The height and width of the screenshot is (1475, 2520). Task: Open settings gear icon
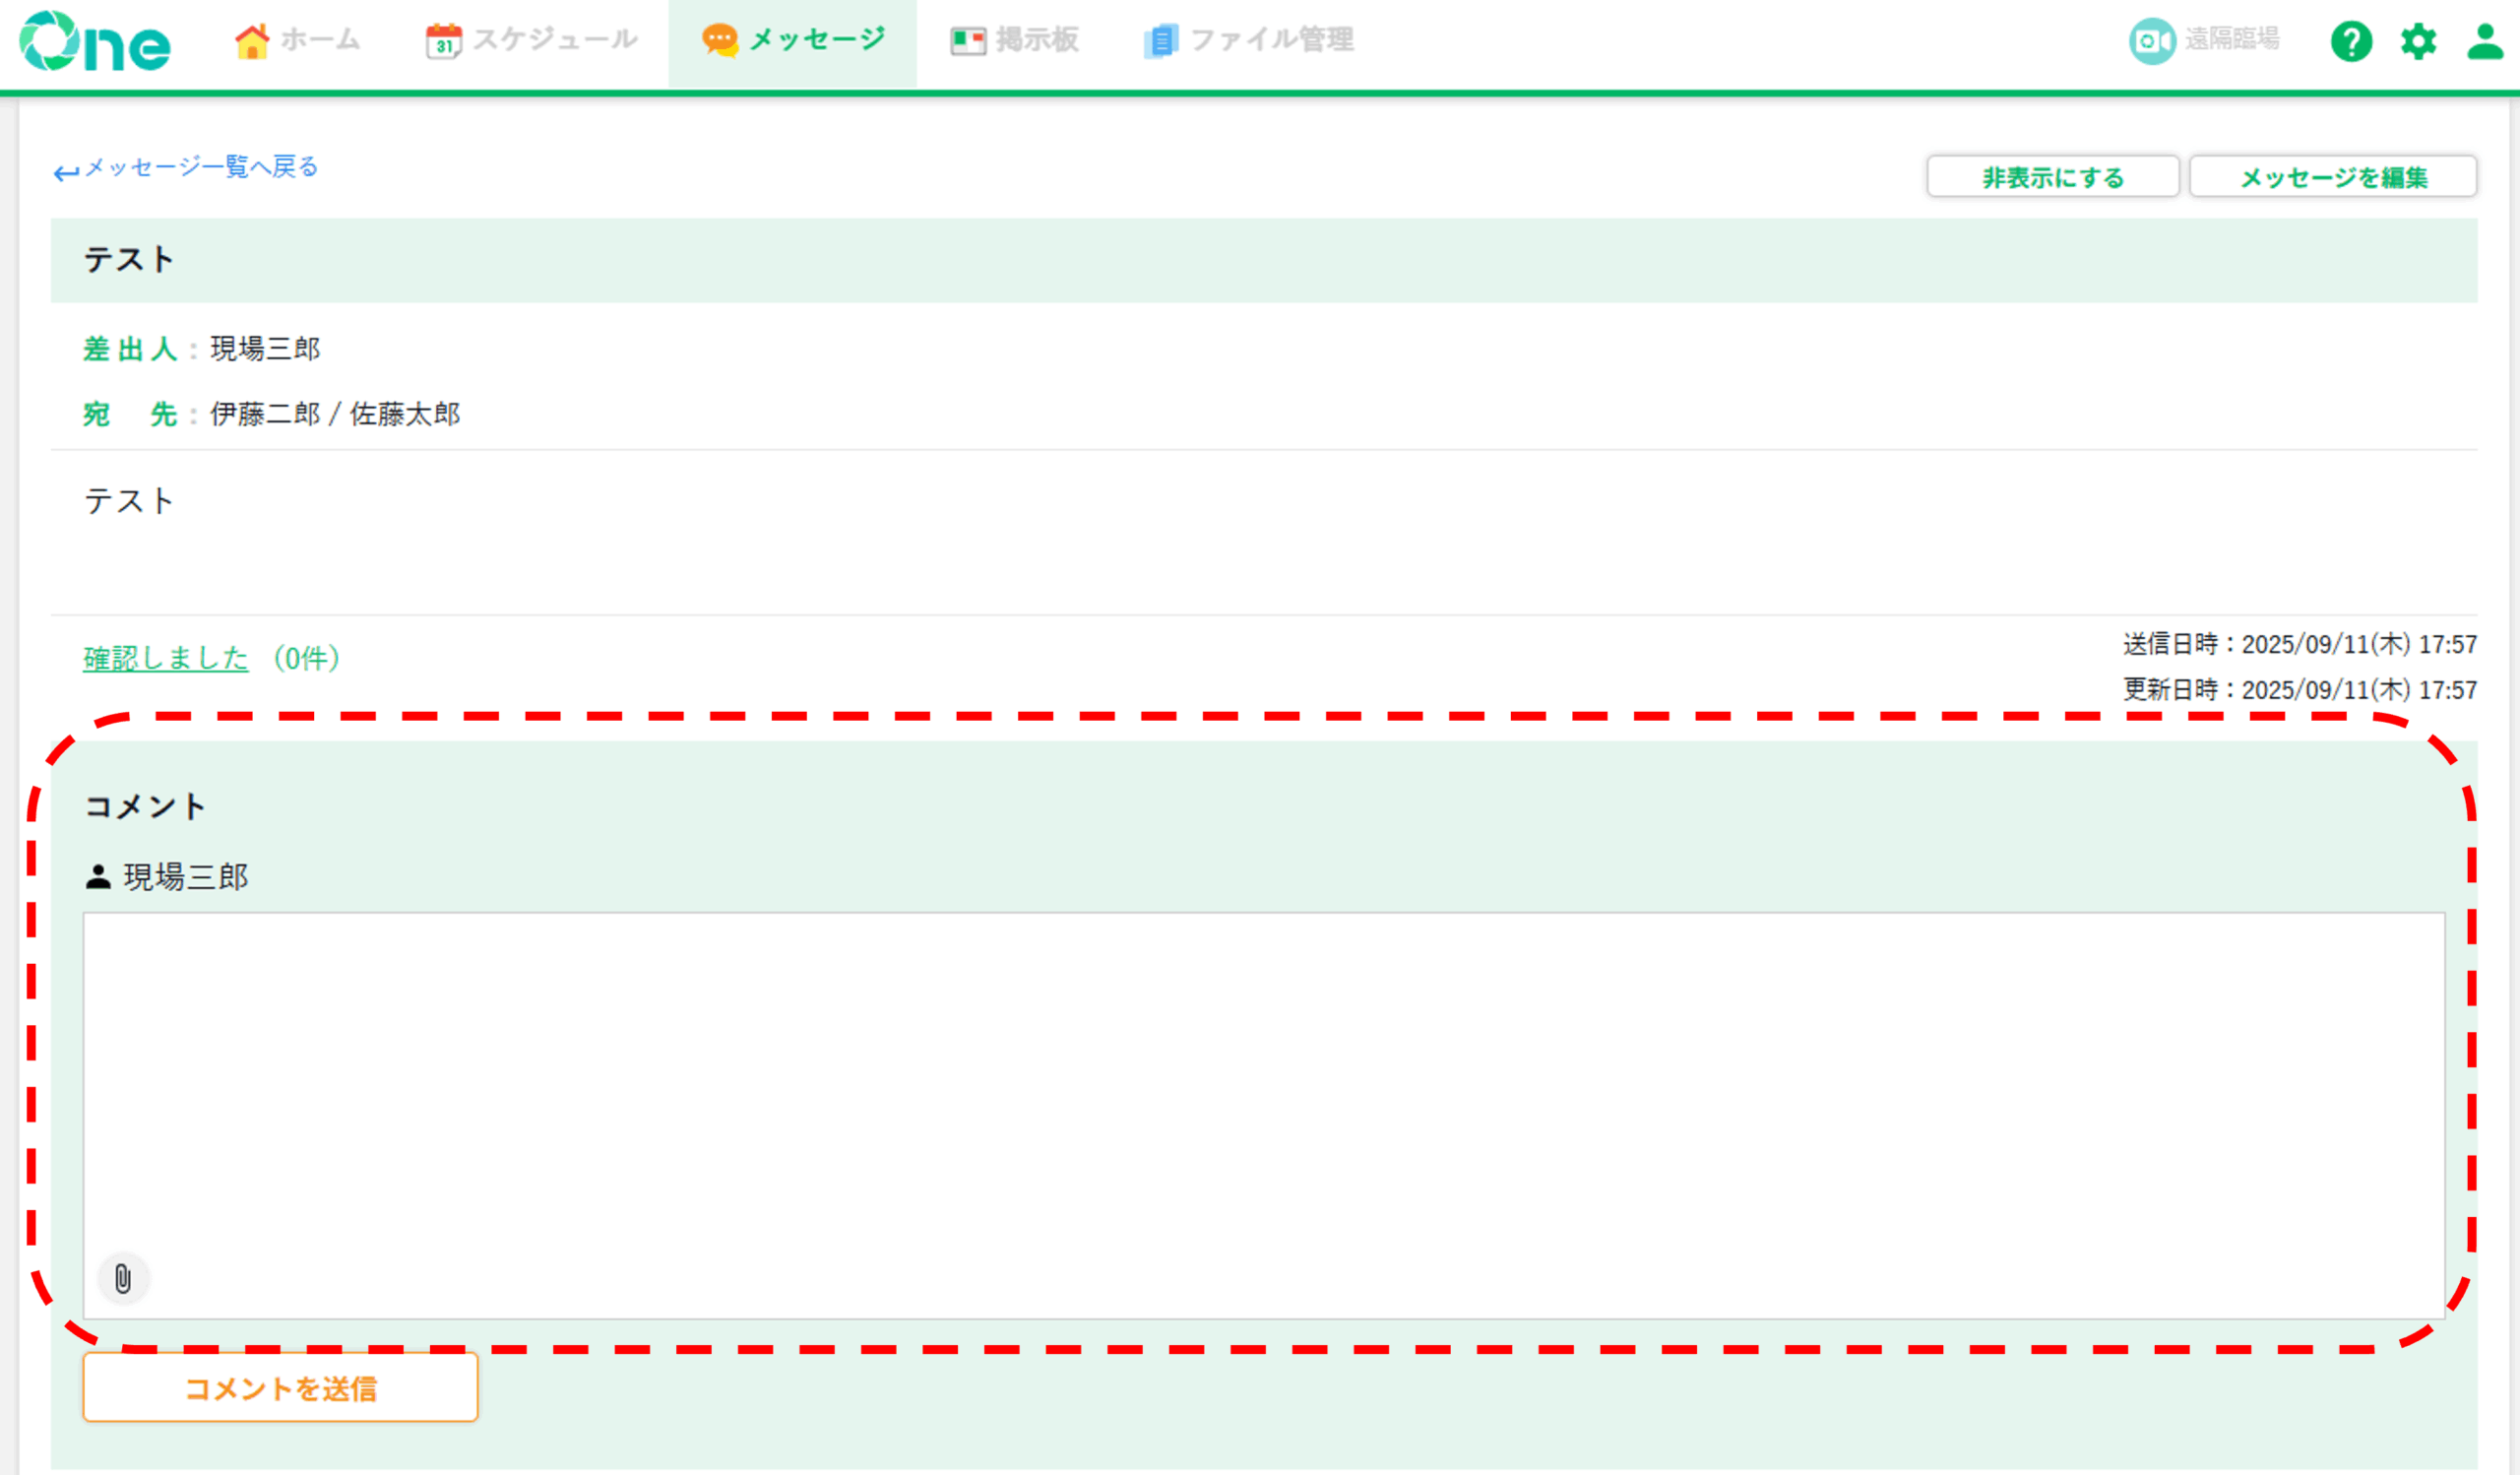coord(2418,42)
